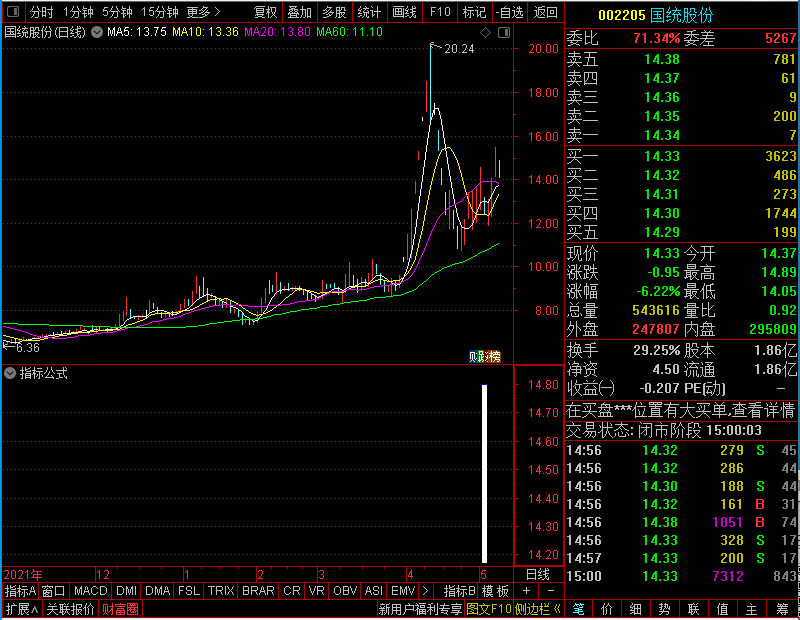Select the MACD indicator tab
This screenshot has width=800, height=620.
coord(90,591)
